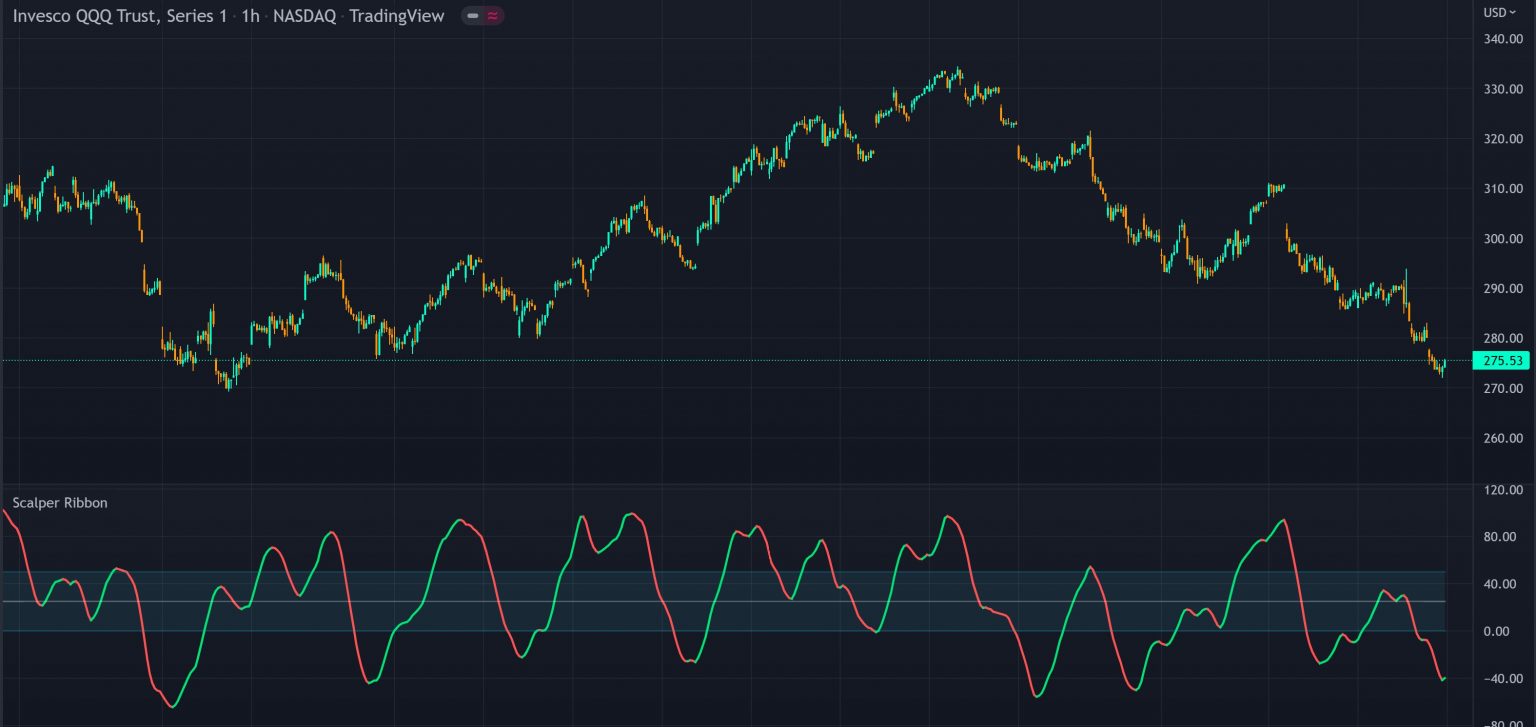The width and height of the screenshot is (1536, 727).
Task: Open TradingView via the watermark link
Action: click(x=398, y=16)
